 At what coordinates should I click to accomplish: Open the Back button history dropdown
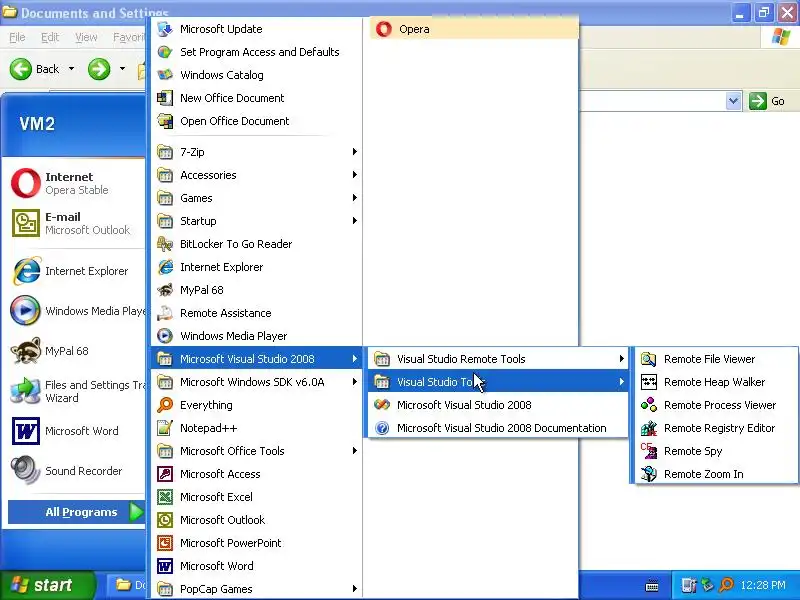[71, 68]
